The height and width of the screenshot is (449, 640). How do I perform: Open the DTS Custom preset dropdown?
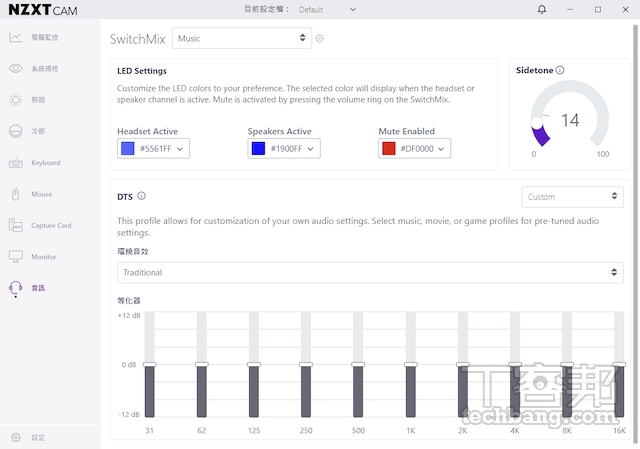pyautogui.click(x=572, y=197)
